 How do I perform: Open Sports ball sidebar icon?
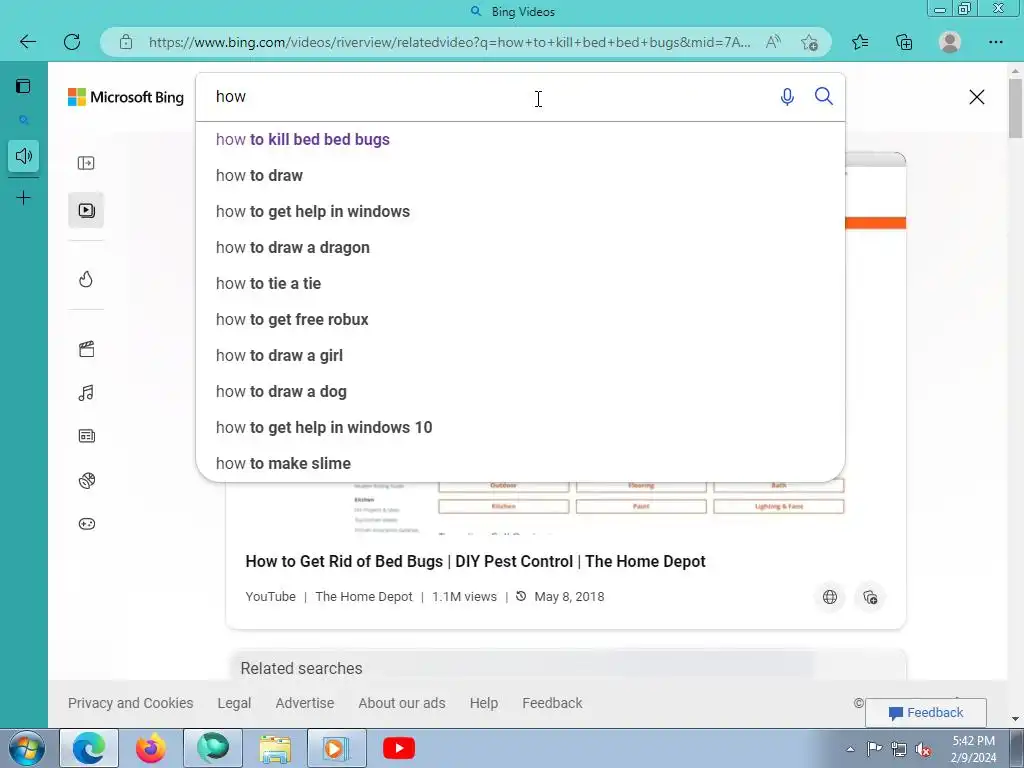coord(86,481)
